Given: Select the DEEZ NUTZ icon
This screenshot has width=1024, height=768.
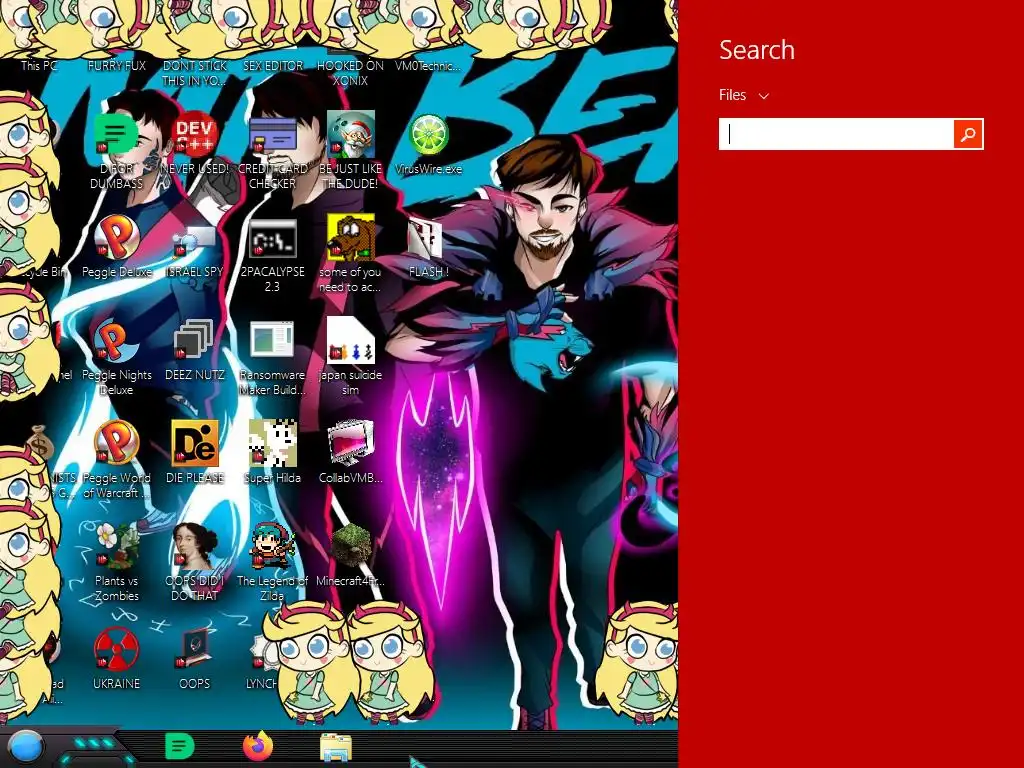Looking at the screenshot, I should click(x=194, y=340).
